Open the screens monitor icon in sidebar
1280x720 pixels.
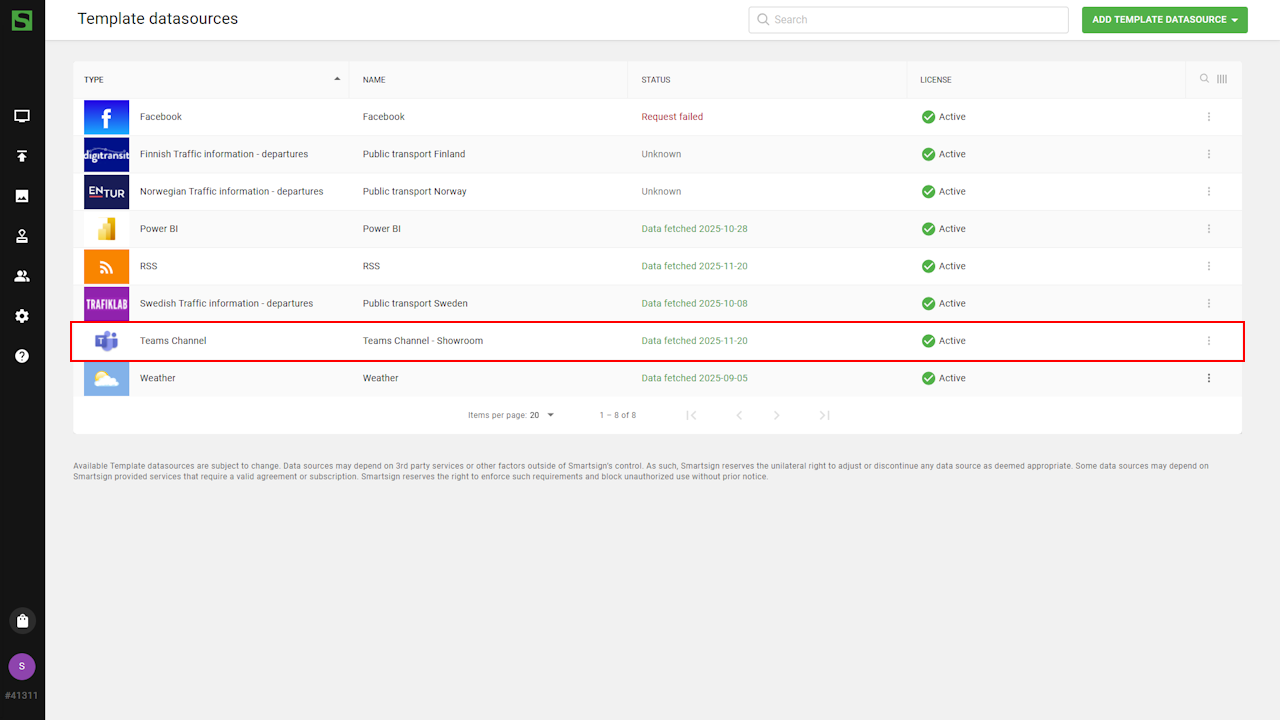(x=22, y=116)
